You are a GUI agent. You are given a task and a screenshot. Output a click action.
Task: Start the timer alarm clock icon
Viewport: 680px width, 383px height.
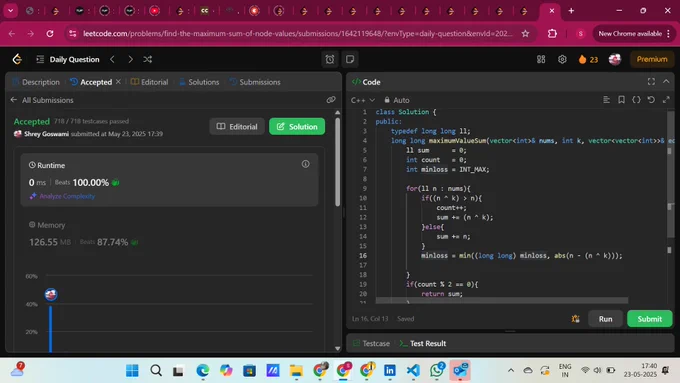coord(330,59)
